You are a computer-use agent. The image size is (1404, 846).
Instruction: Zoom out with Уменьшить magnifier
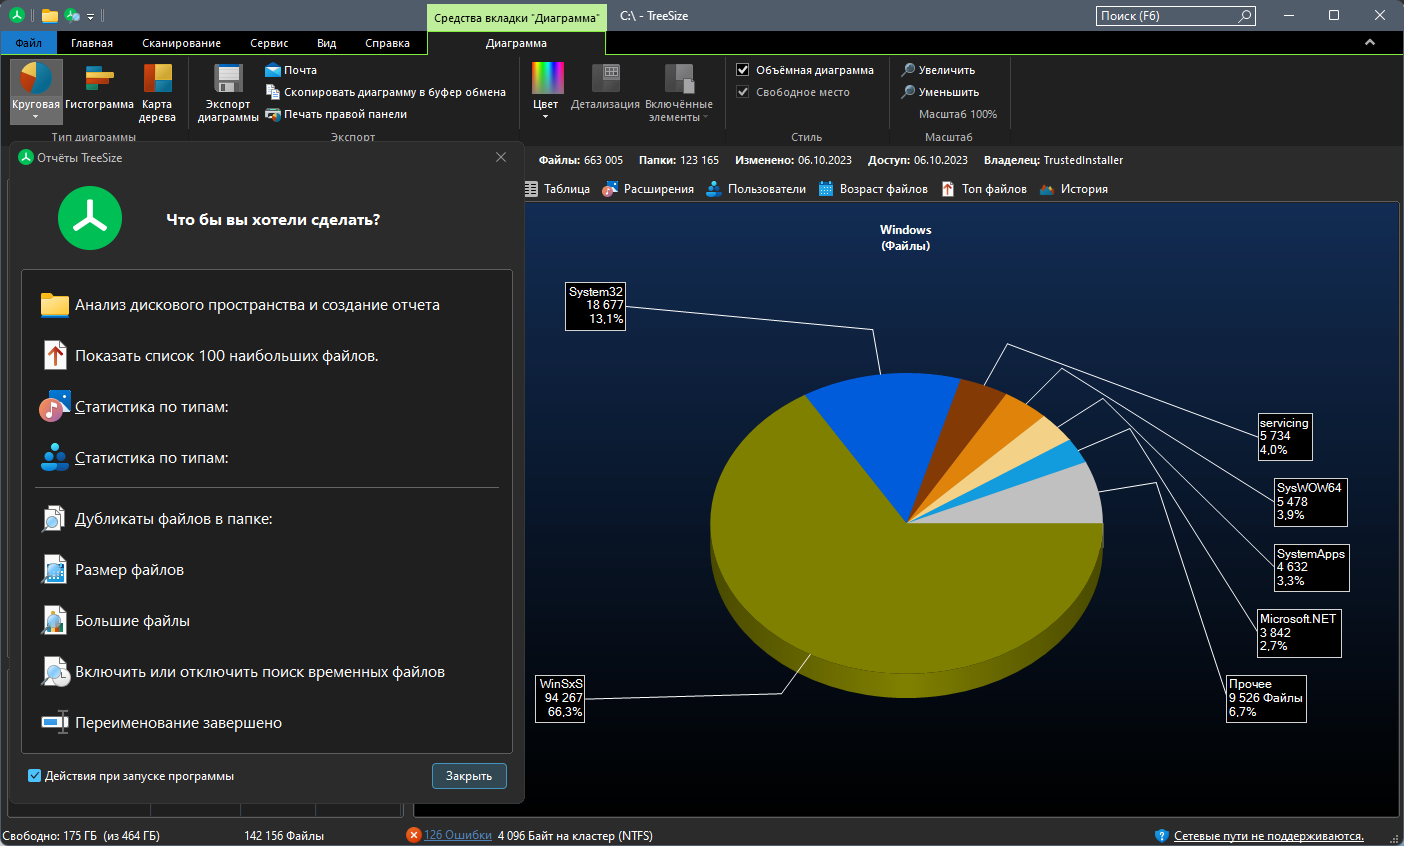coord(940,92)
